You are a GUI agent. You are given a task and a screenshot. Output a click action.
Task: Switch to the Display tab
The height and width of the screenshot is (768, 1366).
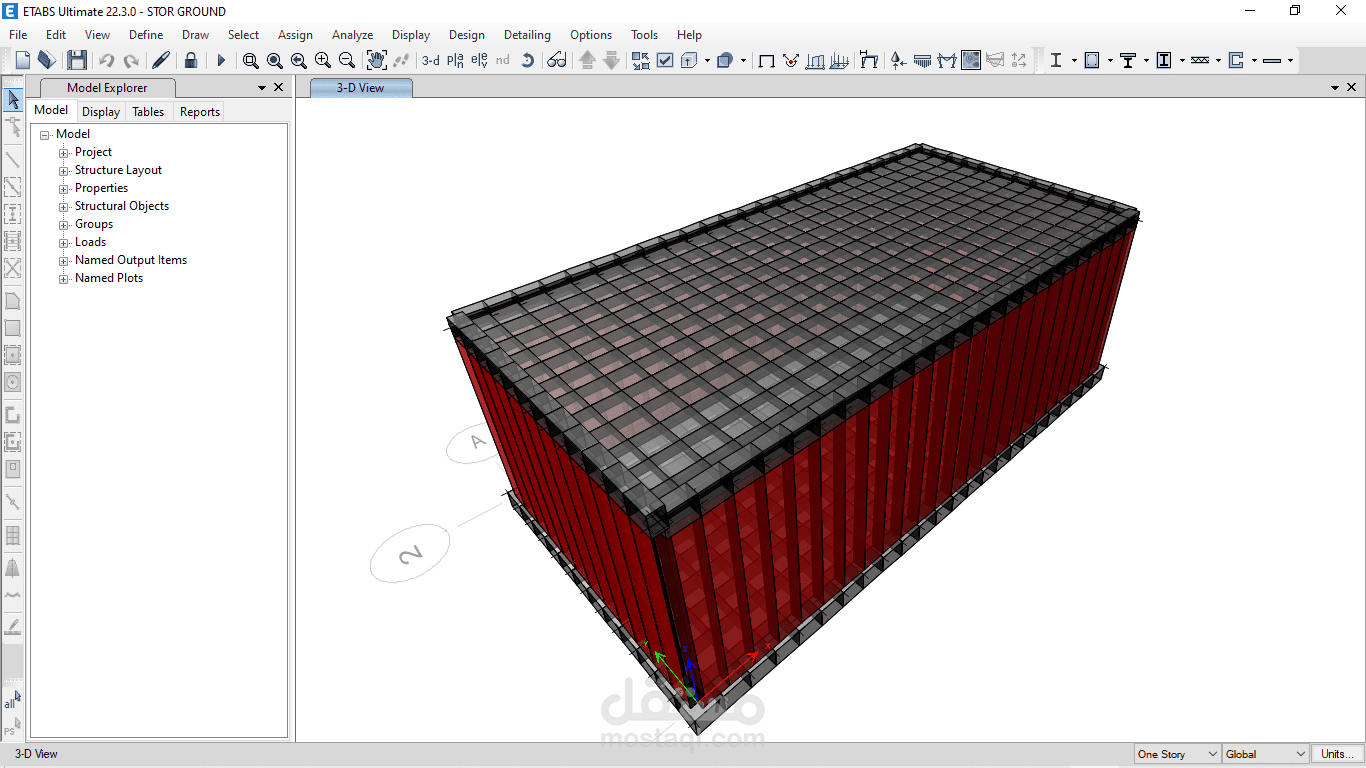point(101,112)
